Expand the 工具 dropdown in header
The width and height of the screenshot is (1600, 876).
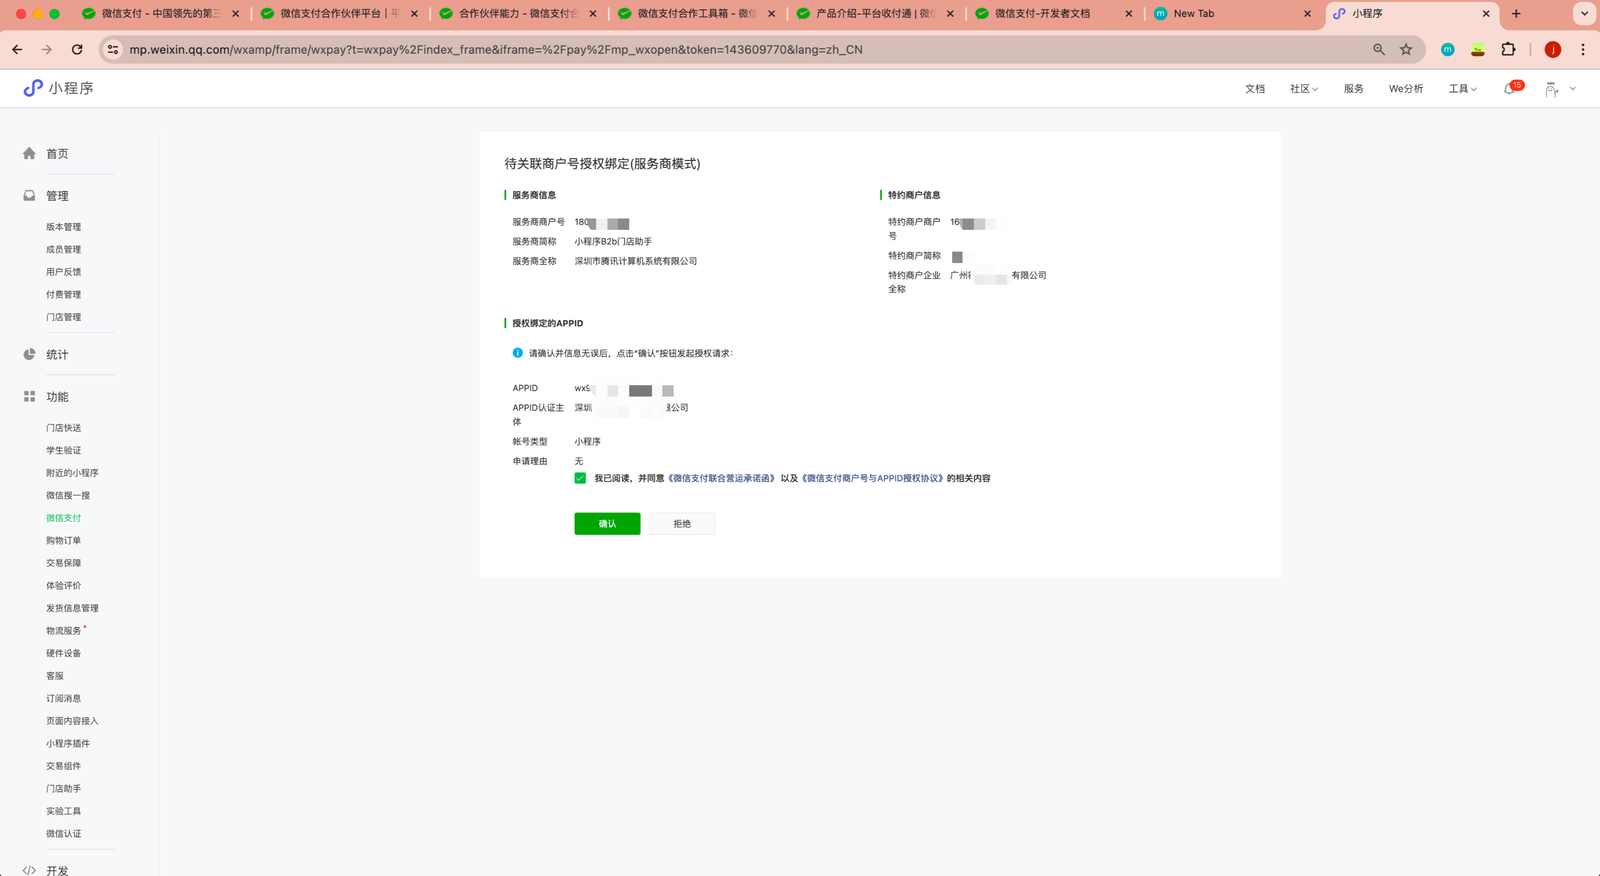1462,89
